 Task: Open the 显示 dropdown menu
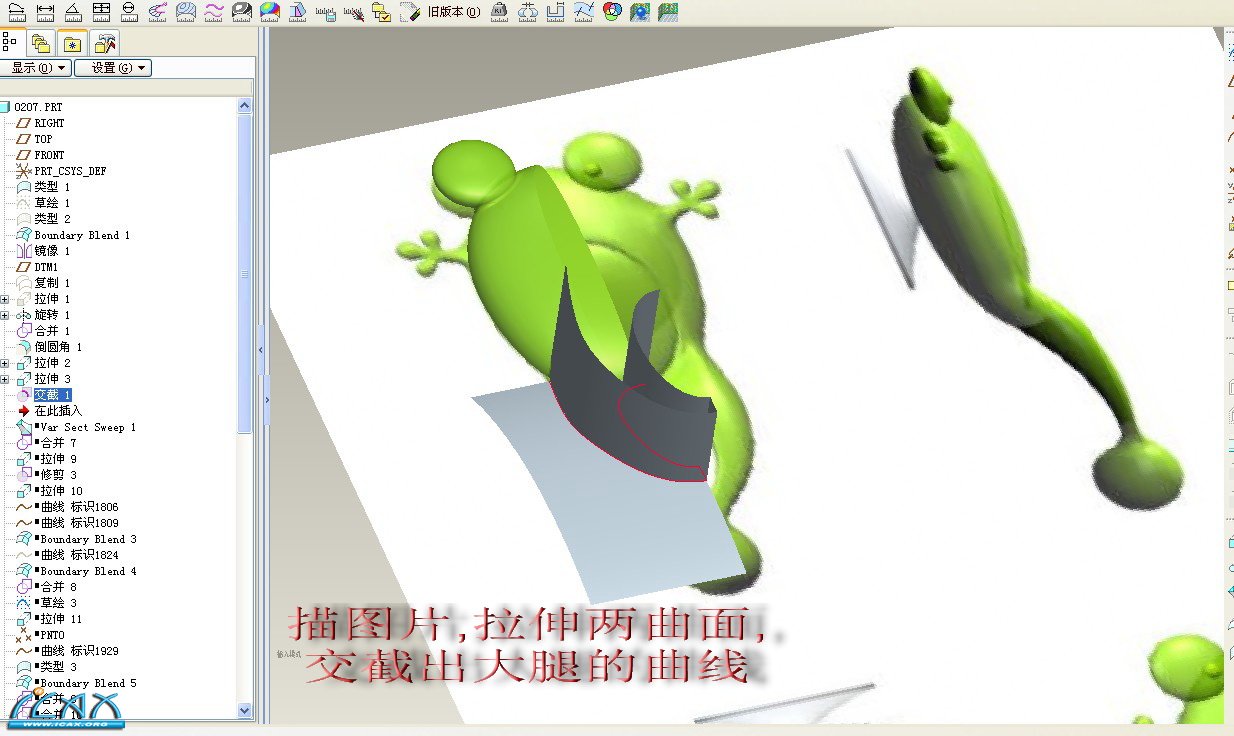pos(36,68)
